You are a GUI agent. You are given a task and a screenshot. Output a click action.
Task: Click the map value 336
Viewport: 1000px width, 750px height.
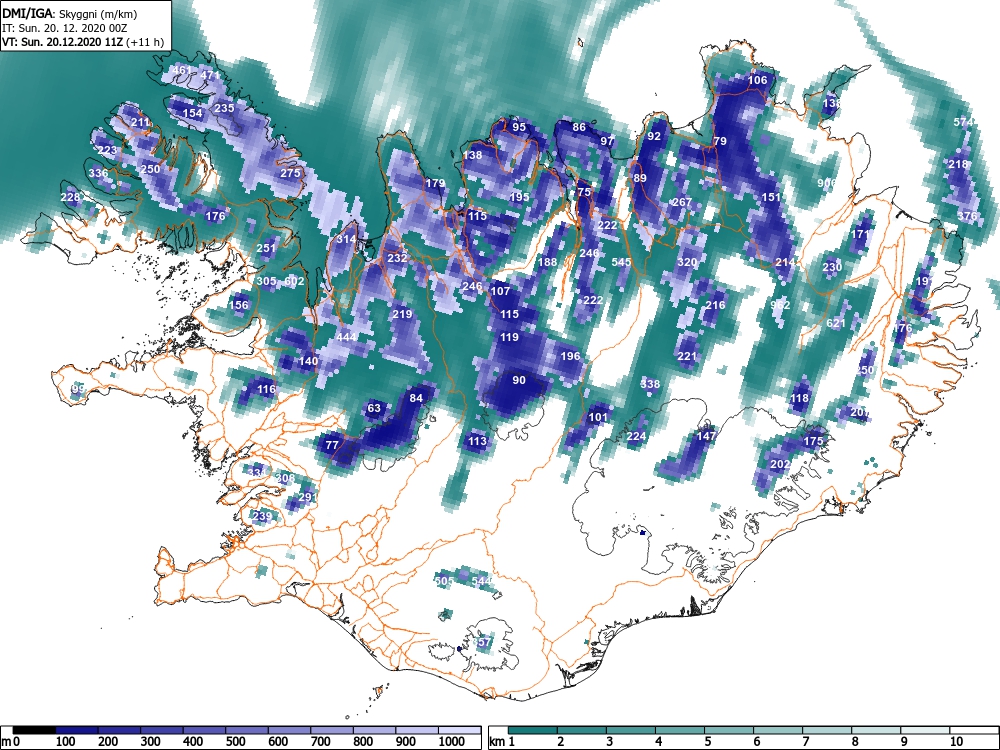(98, 173)
